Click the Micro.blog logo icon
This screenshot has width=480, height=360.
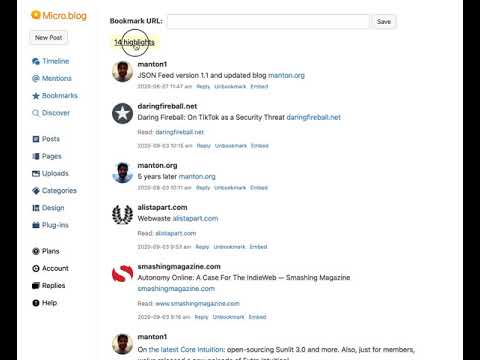(35, 15)
